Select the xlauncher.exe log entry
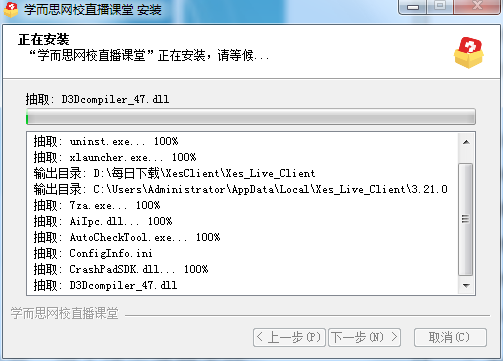Screen dimensions: 503x361 click(115, 157)
